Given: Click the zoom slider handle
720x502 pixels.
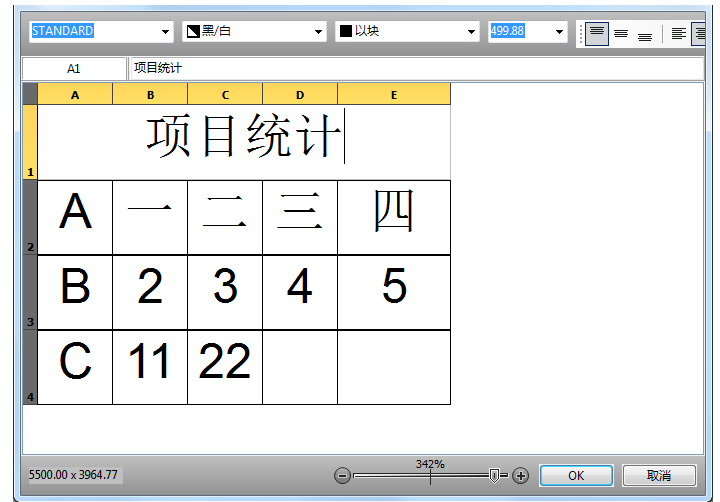Looking at the screenshot, I should (494, 475).
